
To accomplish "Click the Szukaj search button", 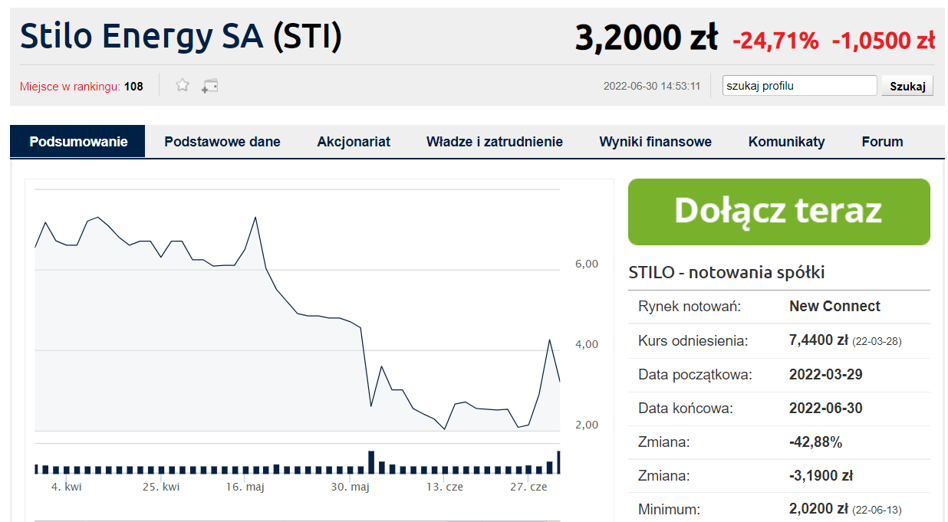I will (907, 86).
